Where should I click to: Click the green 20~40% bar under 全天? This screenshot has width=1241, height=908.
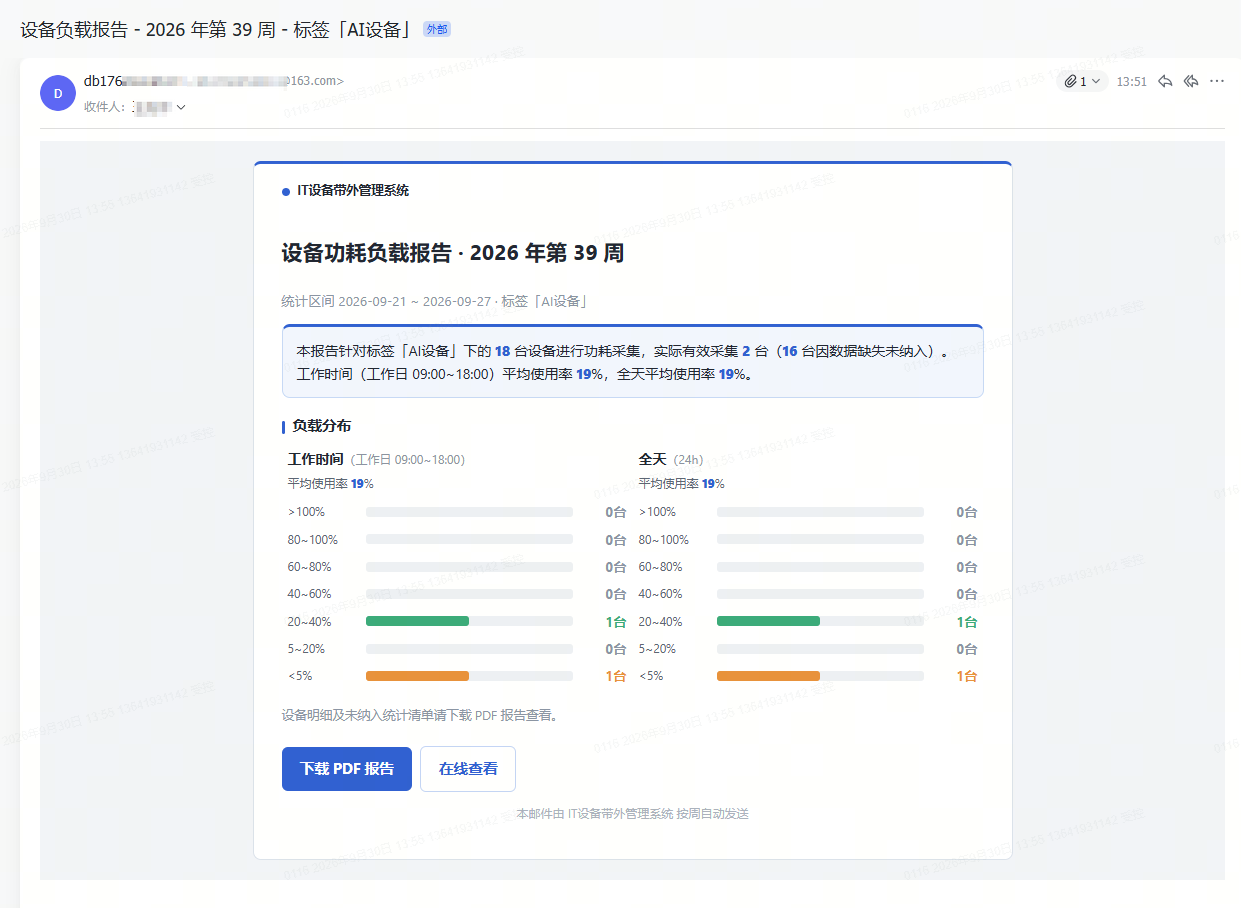pos(768,621)
